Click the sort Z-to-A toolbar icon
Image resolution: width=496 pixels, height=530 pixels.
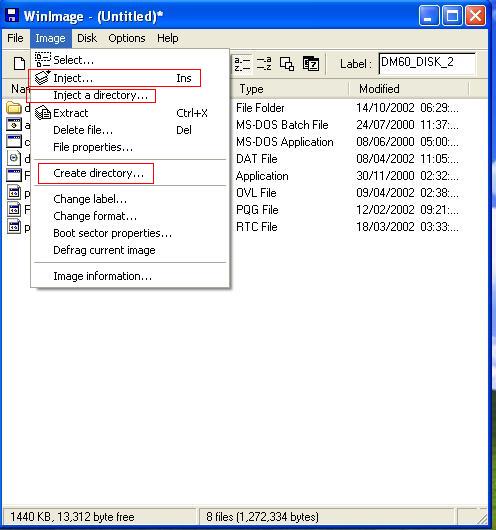pos(264,63)
